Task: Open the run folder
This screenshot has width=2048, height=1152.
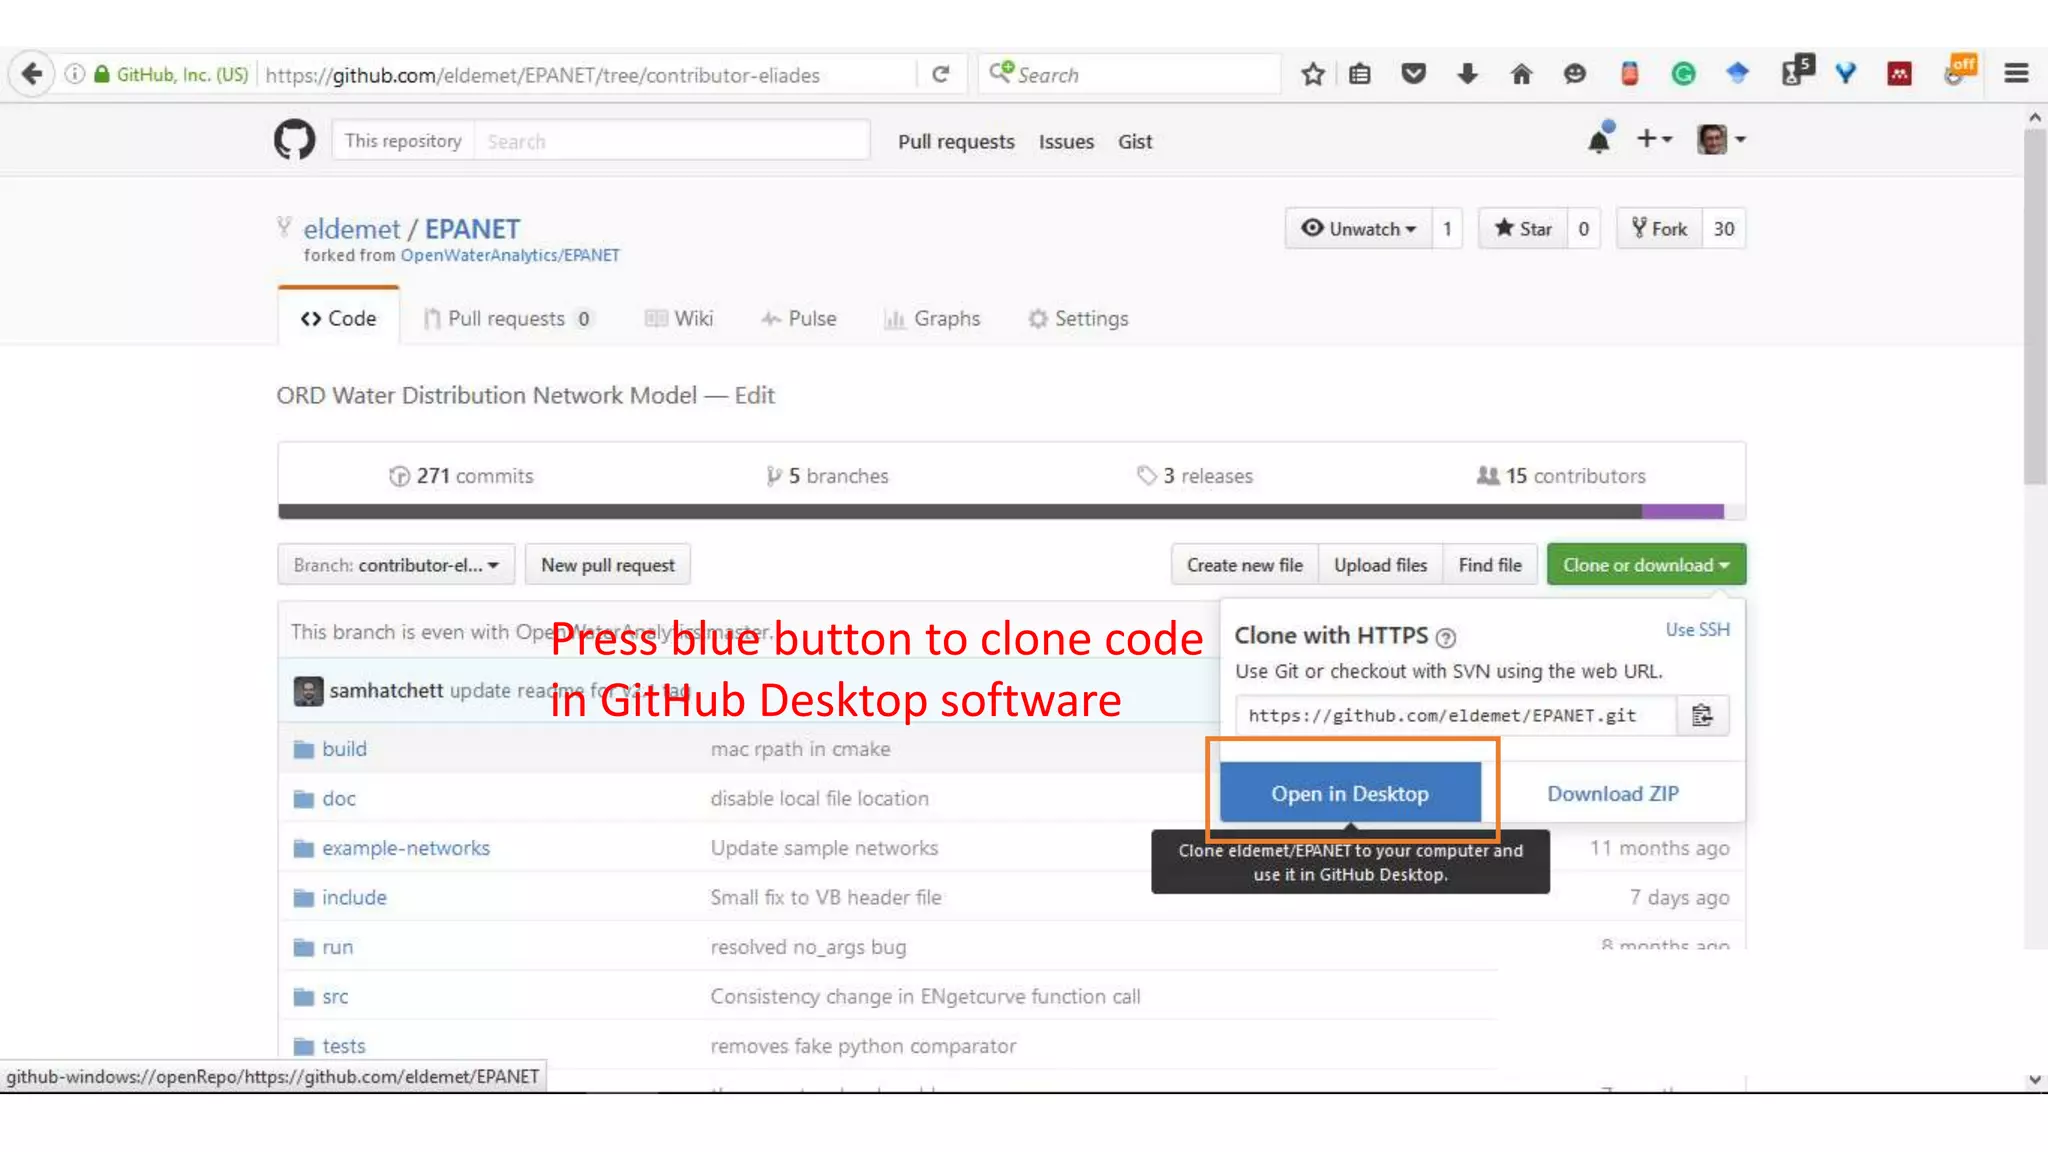Action: click(337, 947)
